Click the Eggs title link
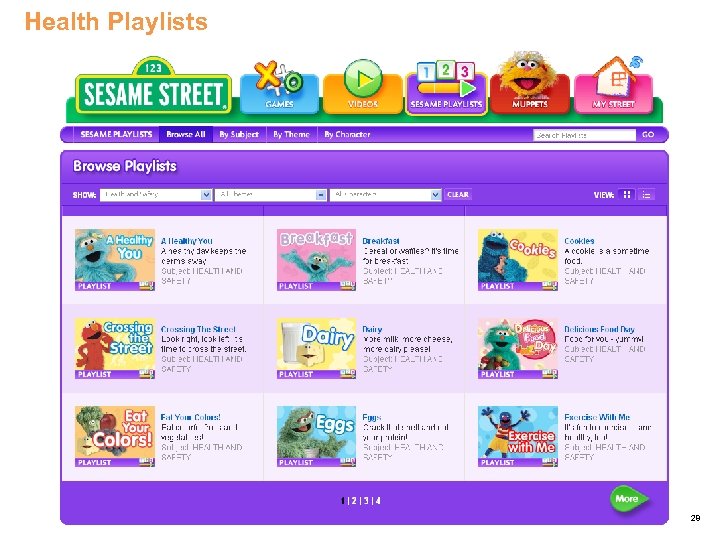720x540 pixels. pyautogui.click(x=371, y=417)
